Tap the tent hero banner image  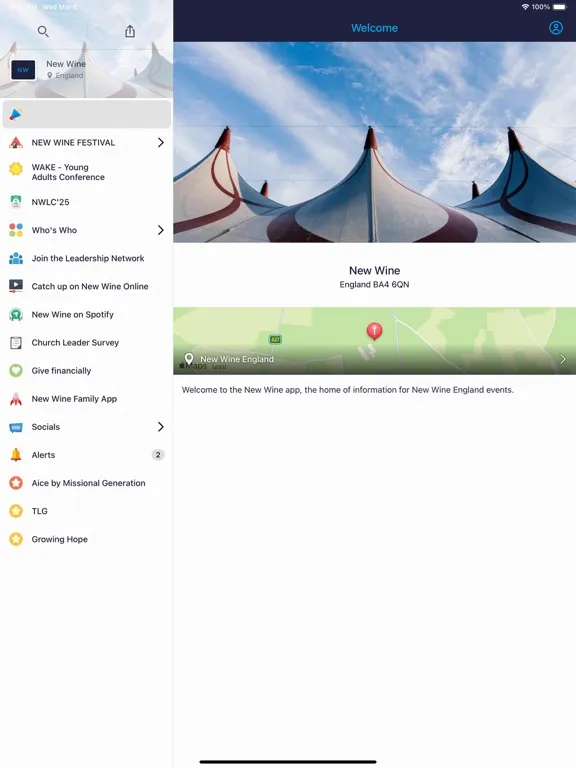374,142
